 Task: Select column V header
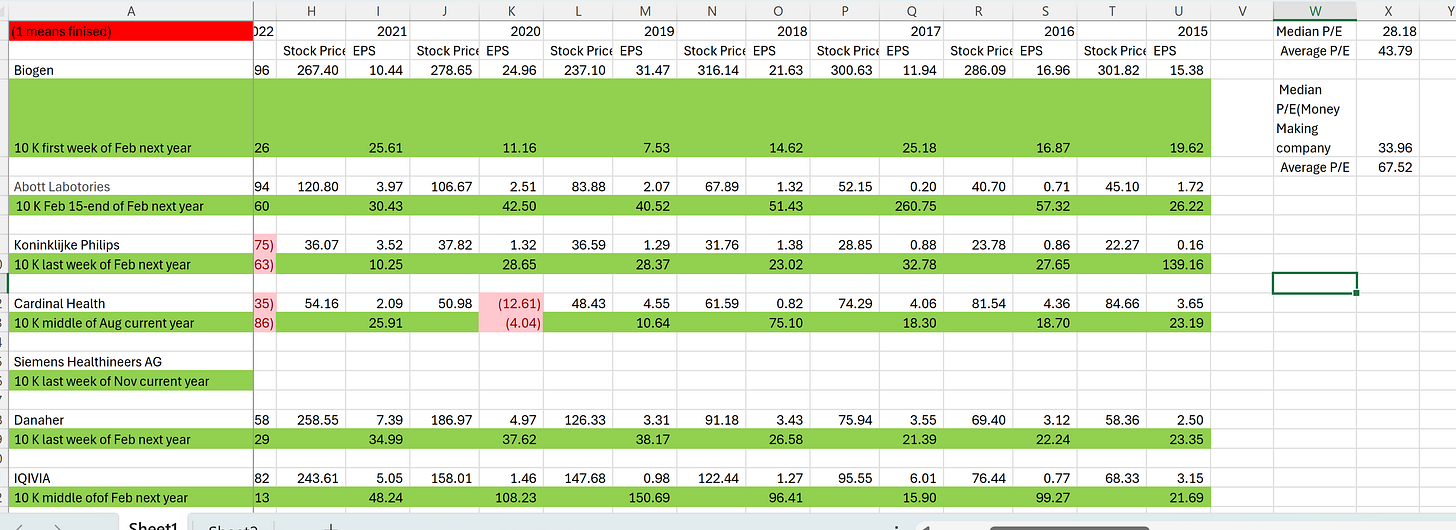1242,10
